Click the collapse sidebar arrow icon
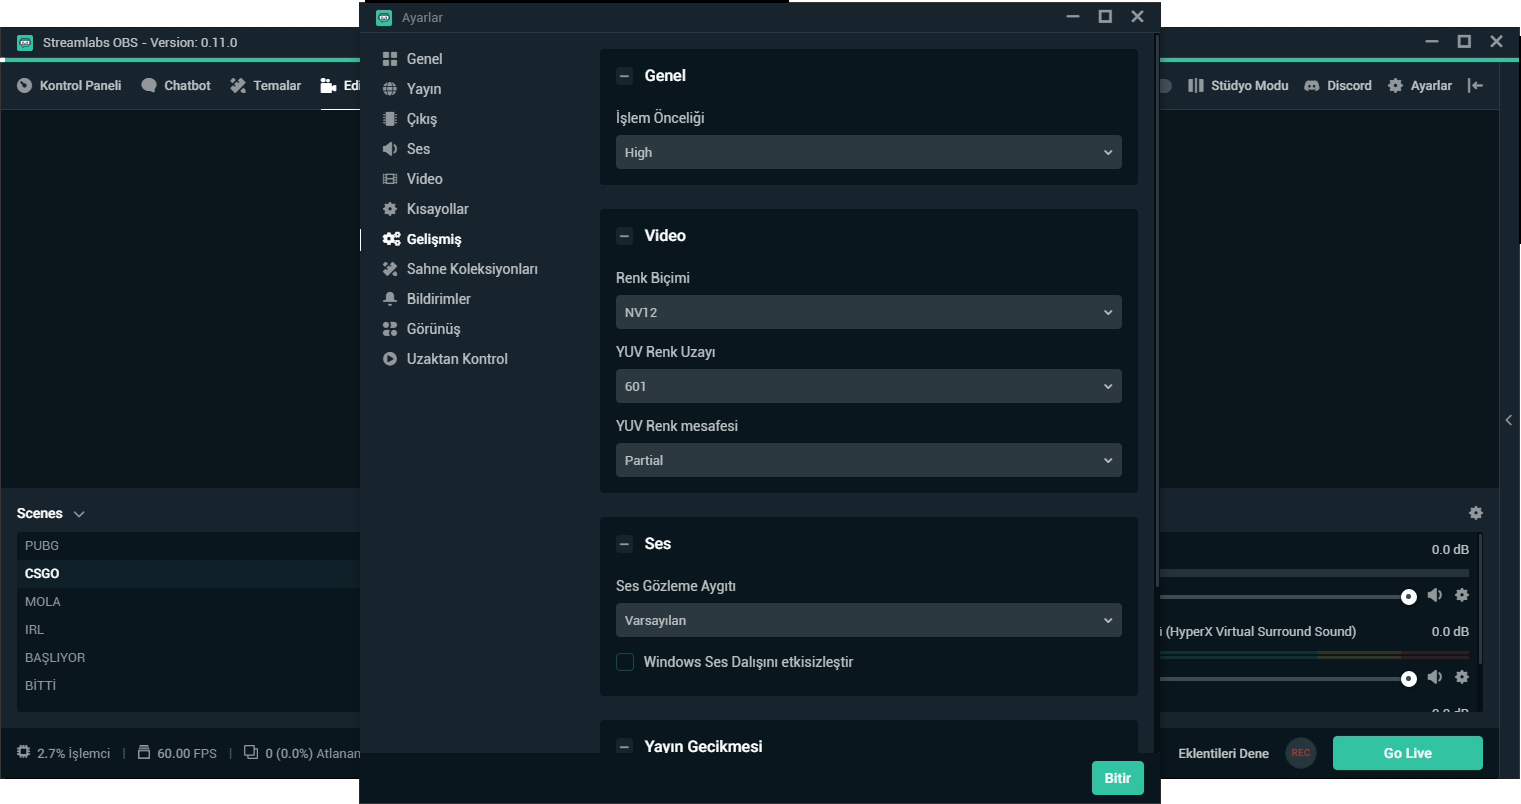This screenshot has width=1521, height=804. click(1475, 85)
